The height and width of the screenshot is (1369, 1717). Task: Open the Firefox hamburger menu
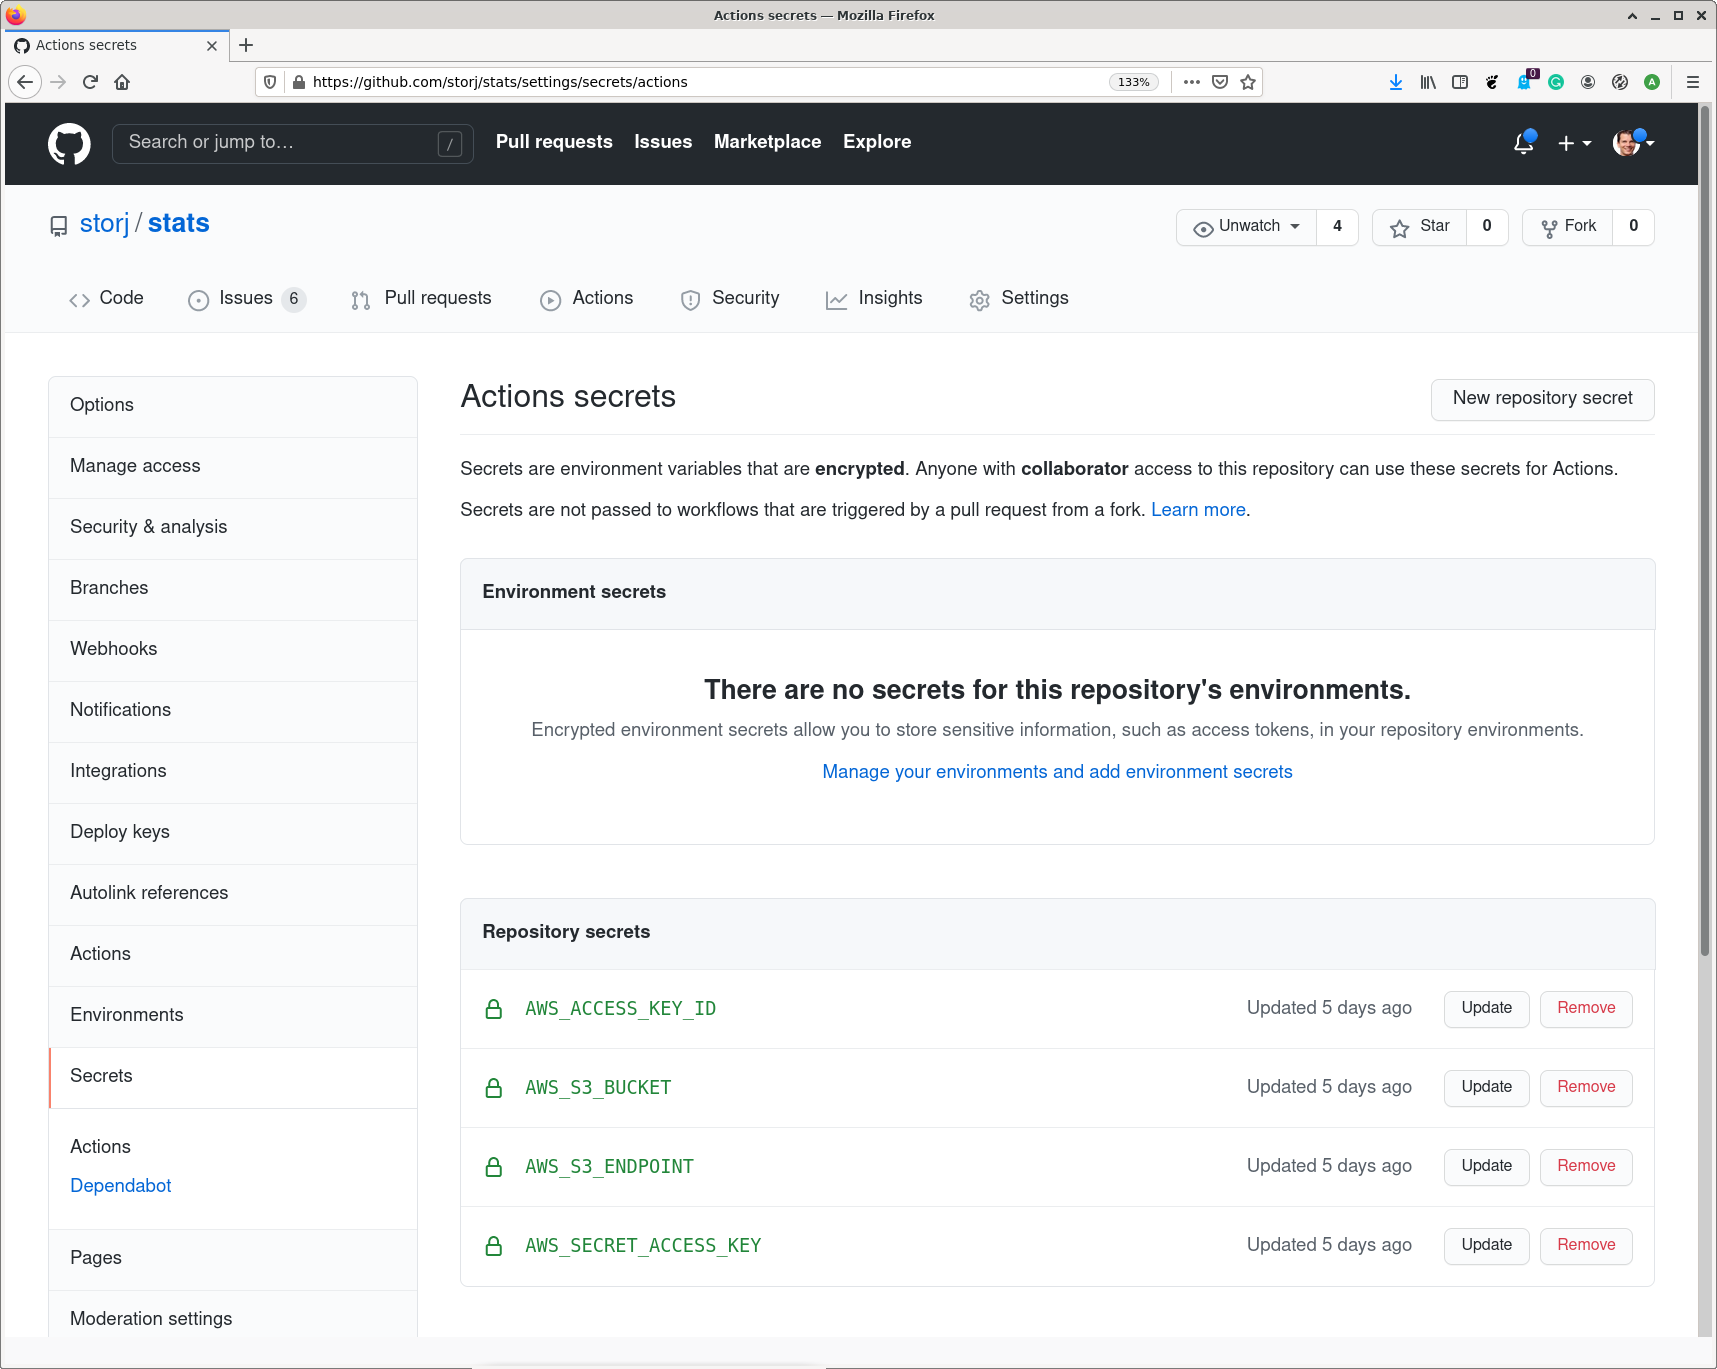coord(1692,82)
